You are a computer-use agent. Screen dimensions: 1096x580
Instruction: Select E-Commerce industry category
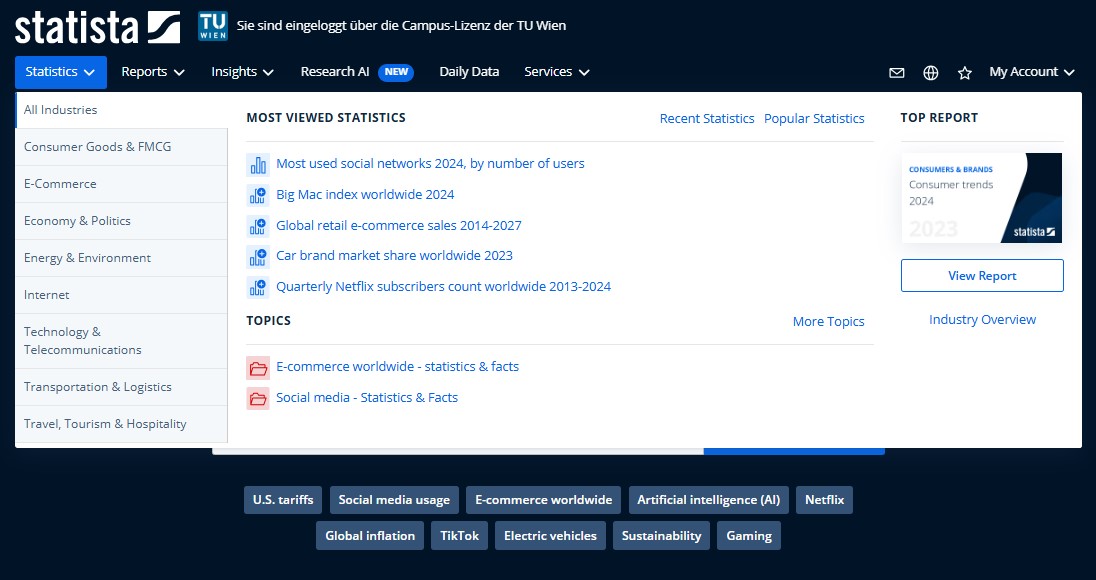point(122,184)
